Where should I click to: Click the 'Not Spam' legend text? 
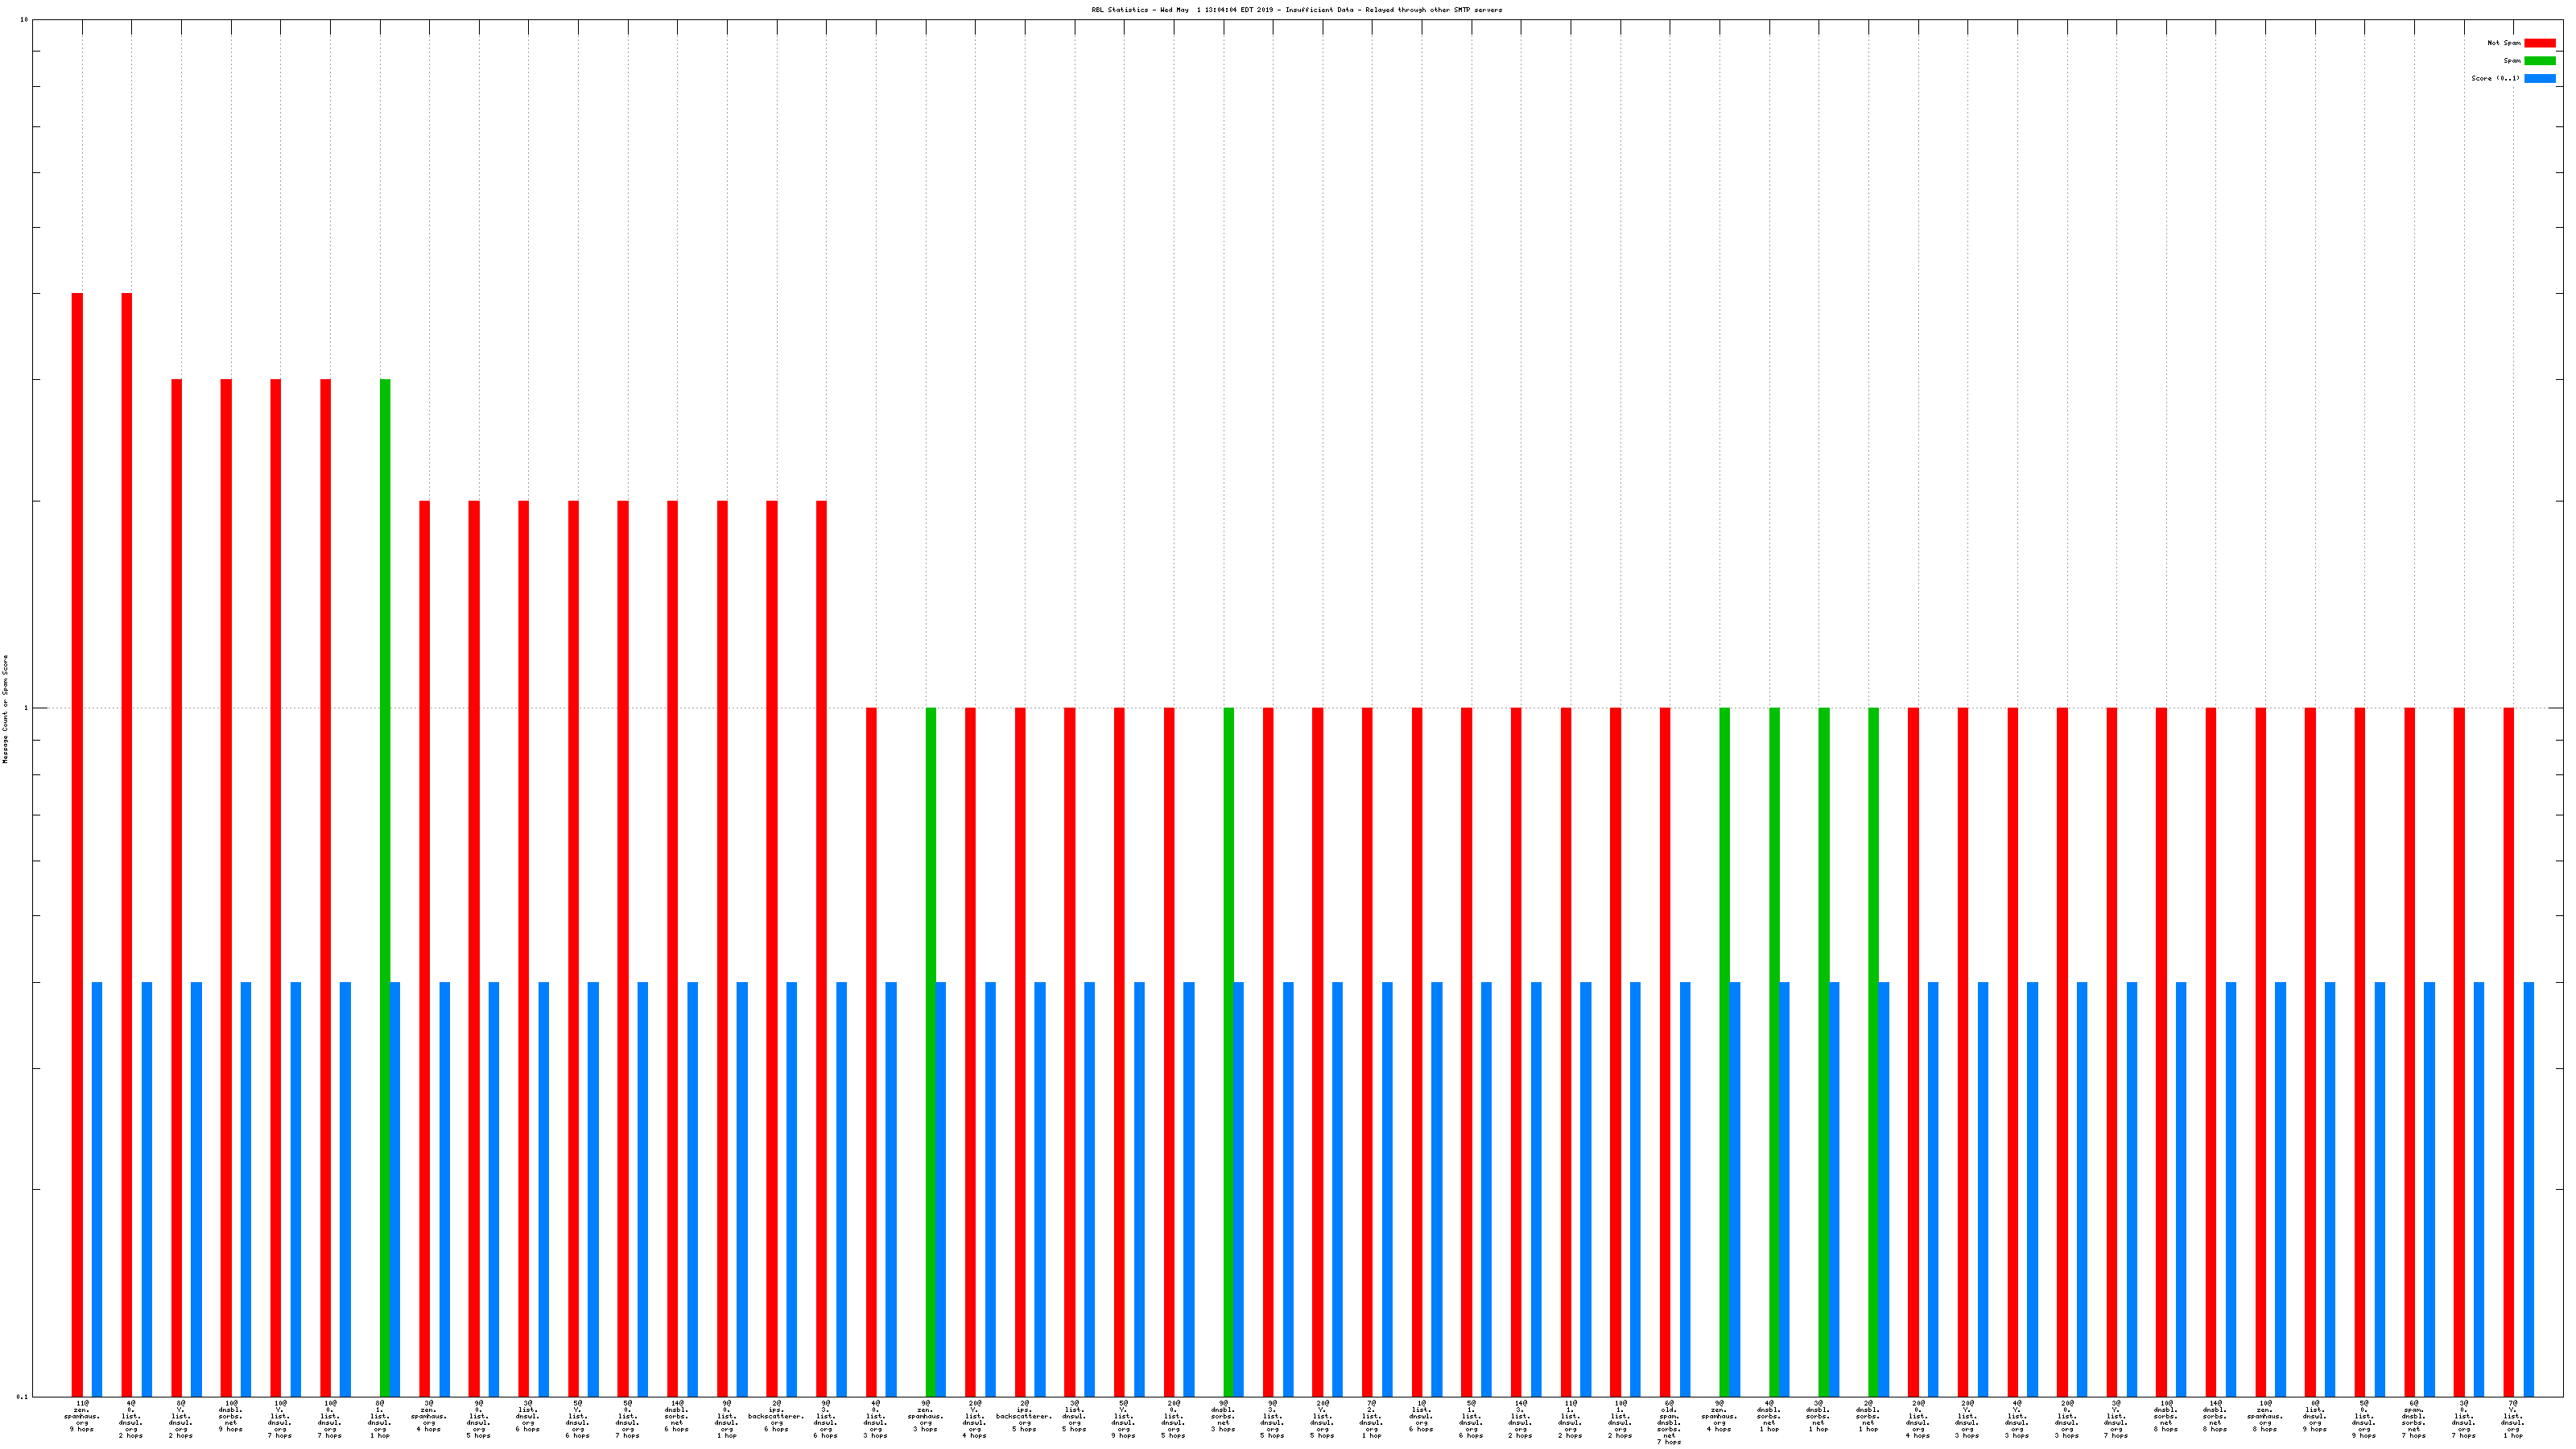[2504, 43]
